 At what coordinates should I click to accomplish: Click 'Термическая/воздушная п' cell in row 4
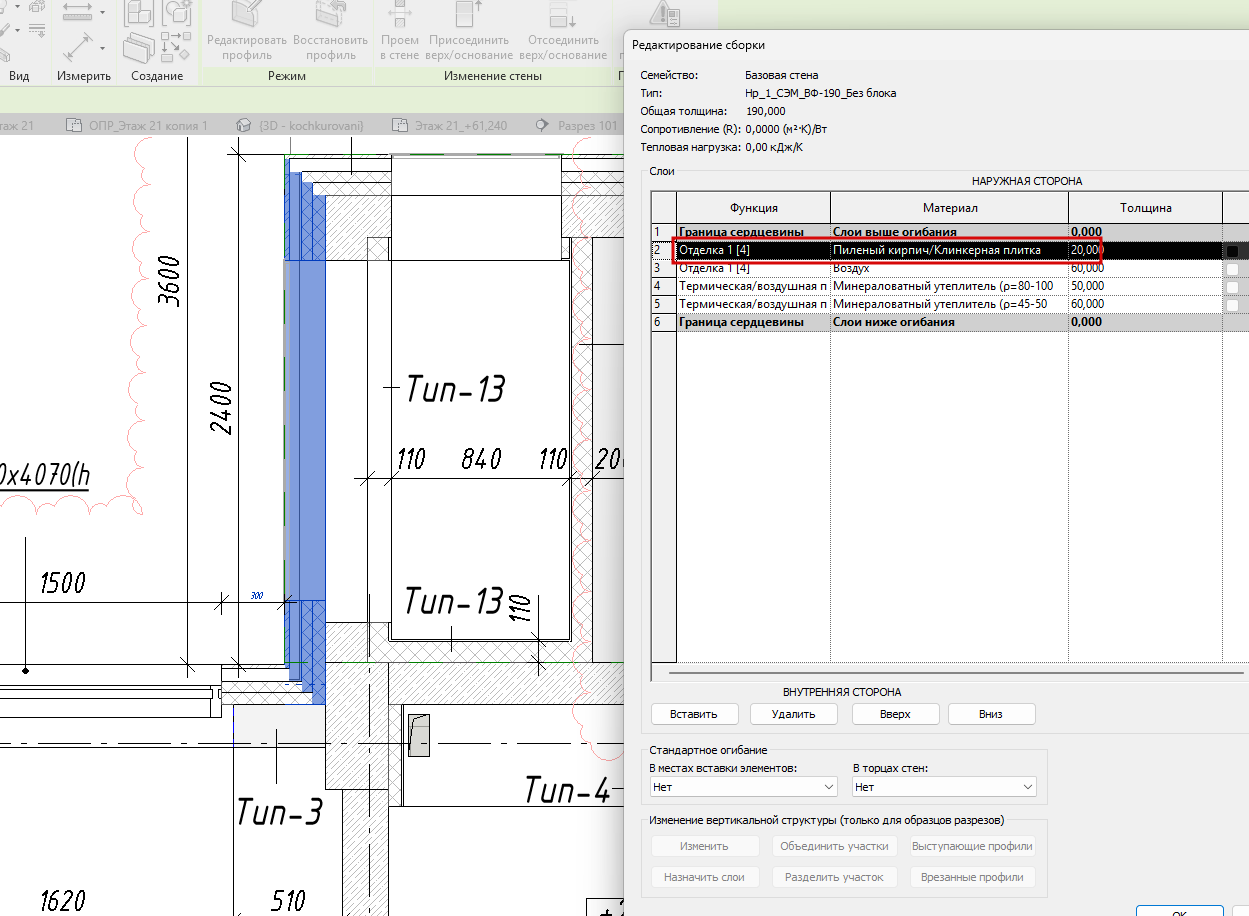pos(754,286)
